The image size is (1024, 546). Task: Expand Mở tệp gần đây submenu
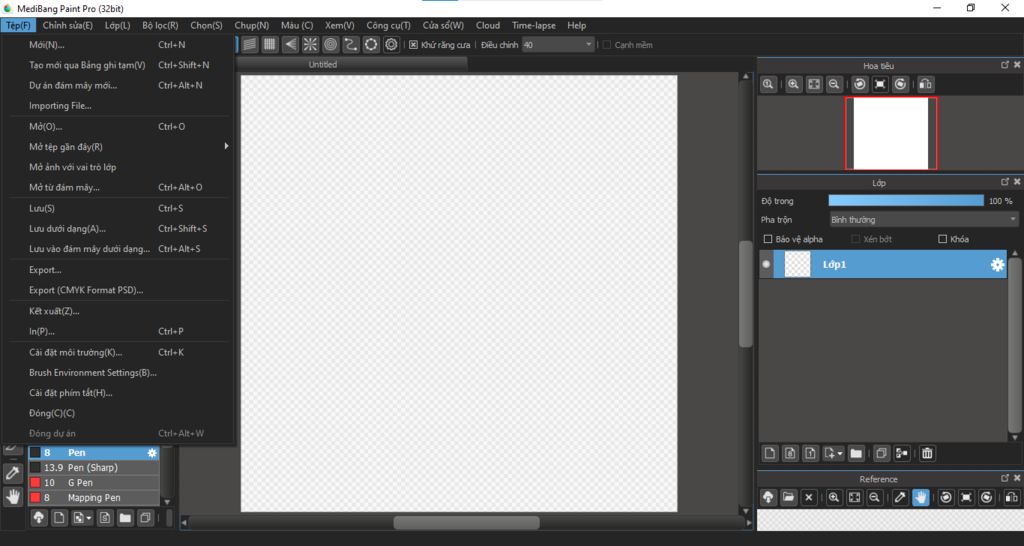120,147
